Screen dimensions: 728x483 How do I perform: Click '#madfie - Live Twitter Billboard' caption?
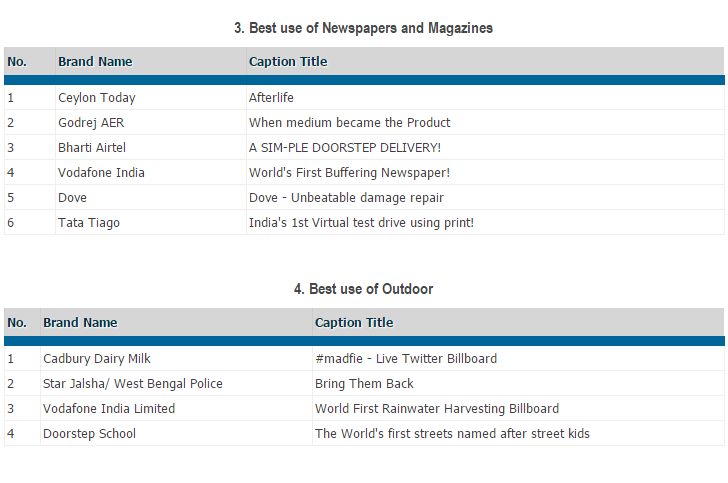pyautogui.click(x=405, y=359)
